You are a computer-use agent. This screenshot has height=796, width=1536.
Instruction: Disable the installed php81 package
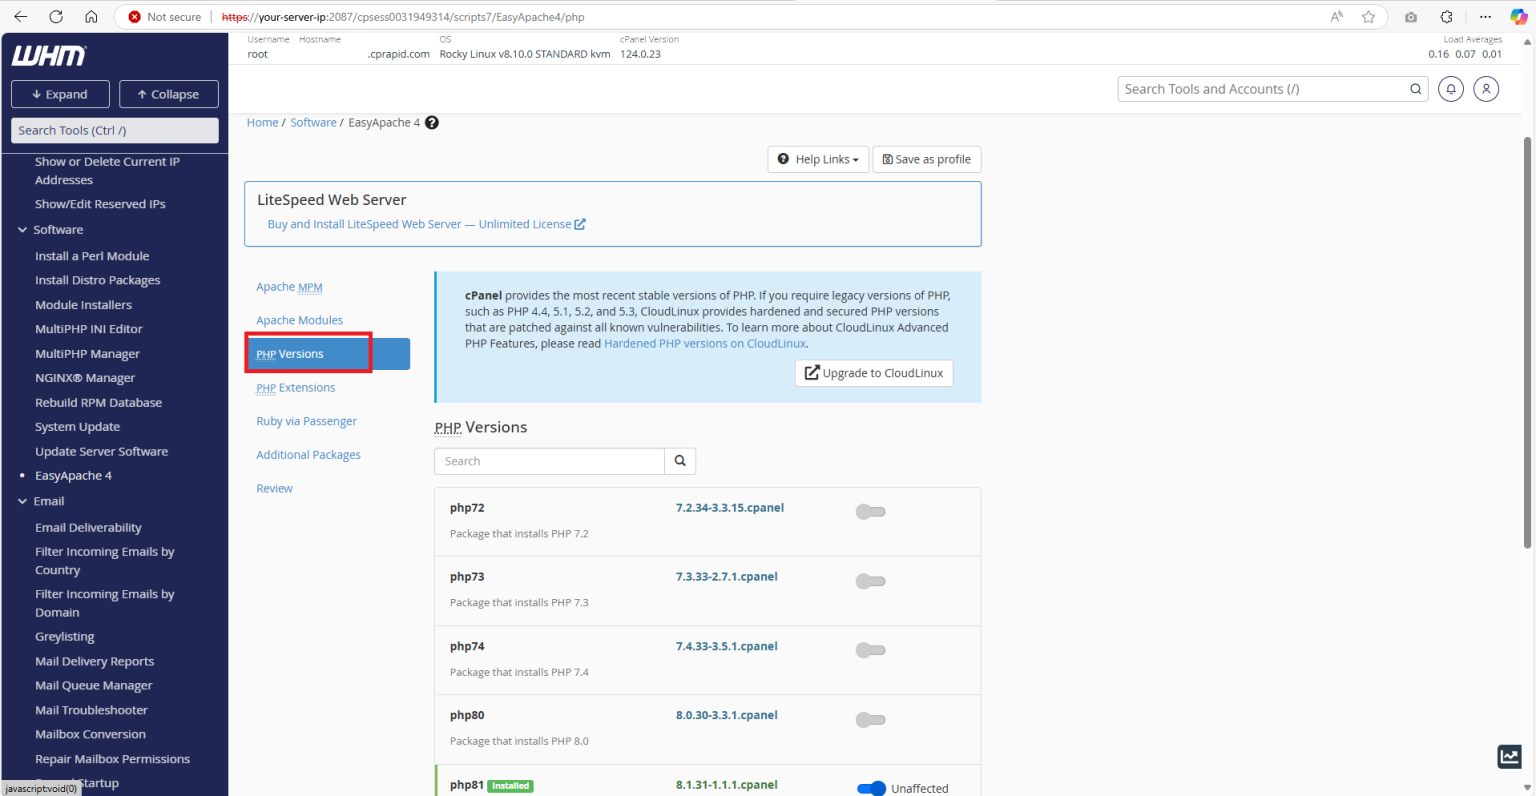(x=871, y=788)
